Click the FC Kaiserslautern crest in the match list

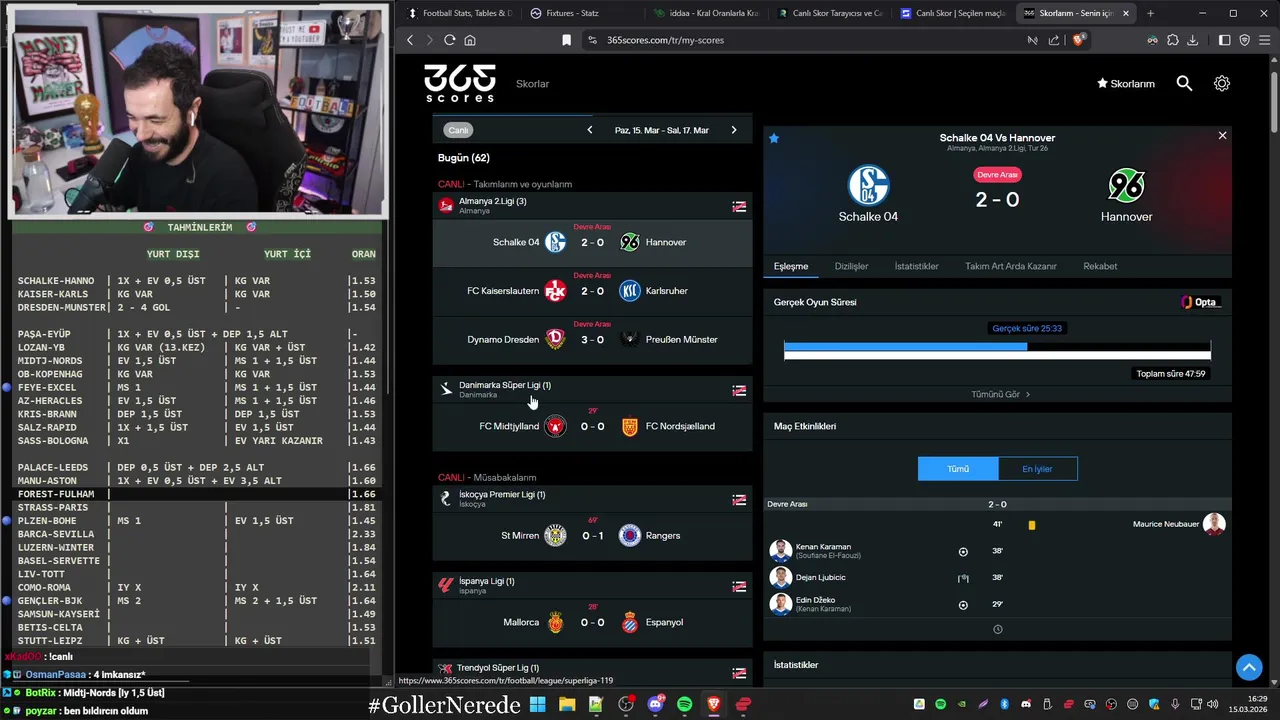(x=556, y=291)
